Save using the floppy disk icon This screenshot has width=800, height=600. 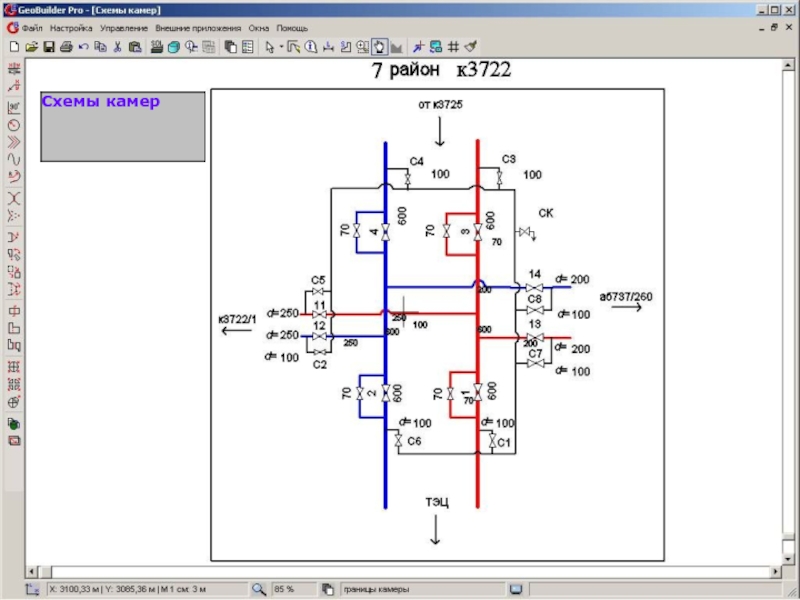[48, 46]
